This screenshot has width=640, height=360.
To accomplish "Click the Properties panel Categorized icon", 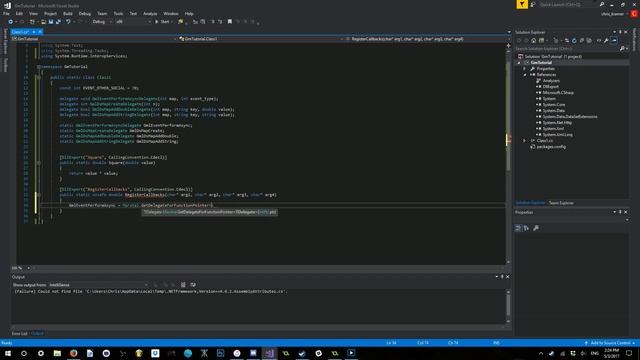I will (518, 228).
